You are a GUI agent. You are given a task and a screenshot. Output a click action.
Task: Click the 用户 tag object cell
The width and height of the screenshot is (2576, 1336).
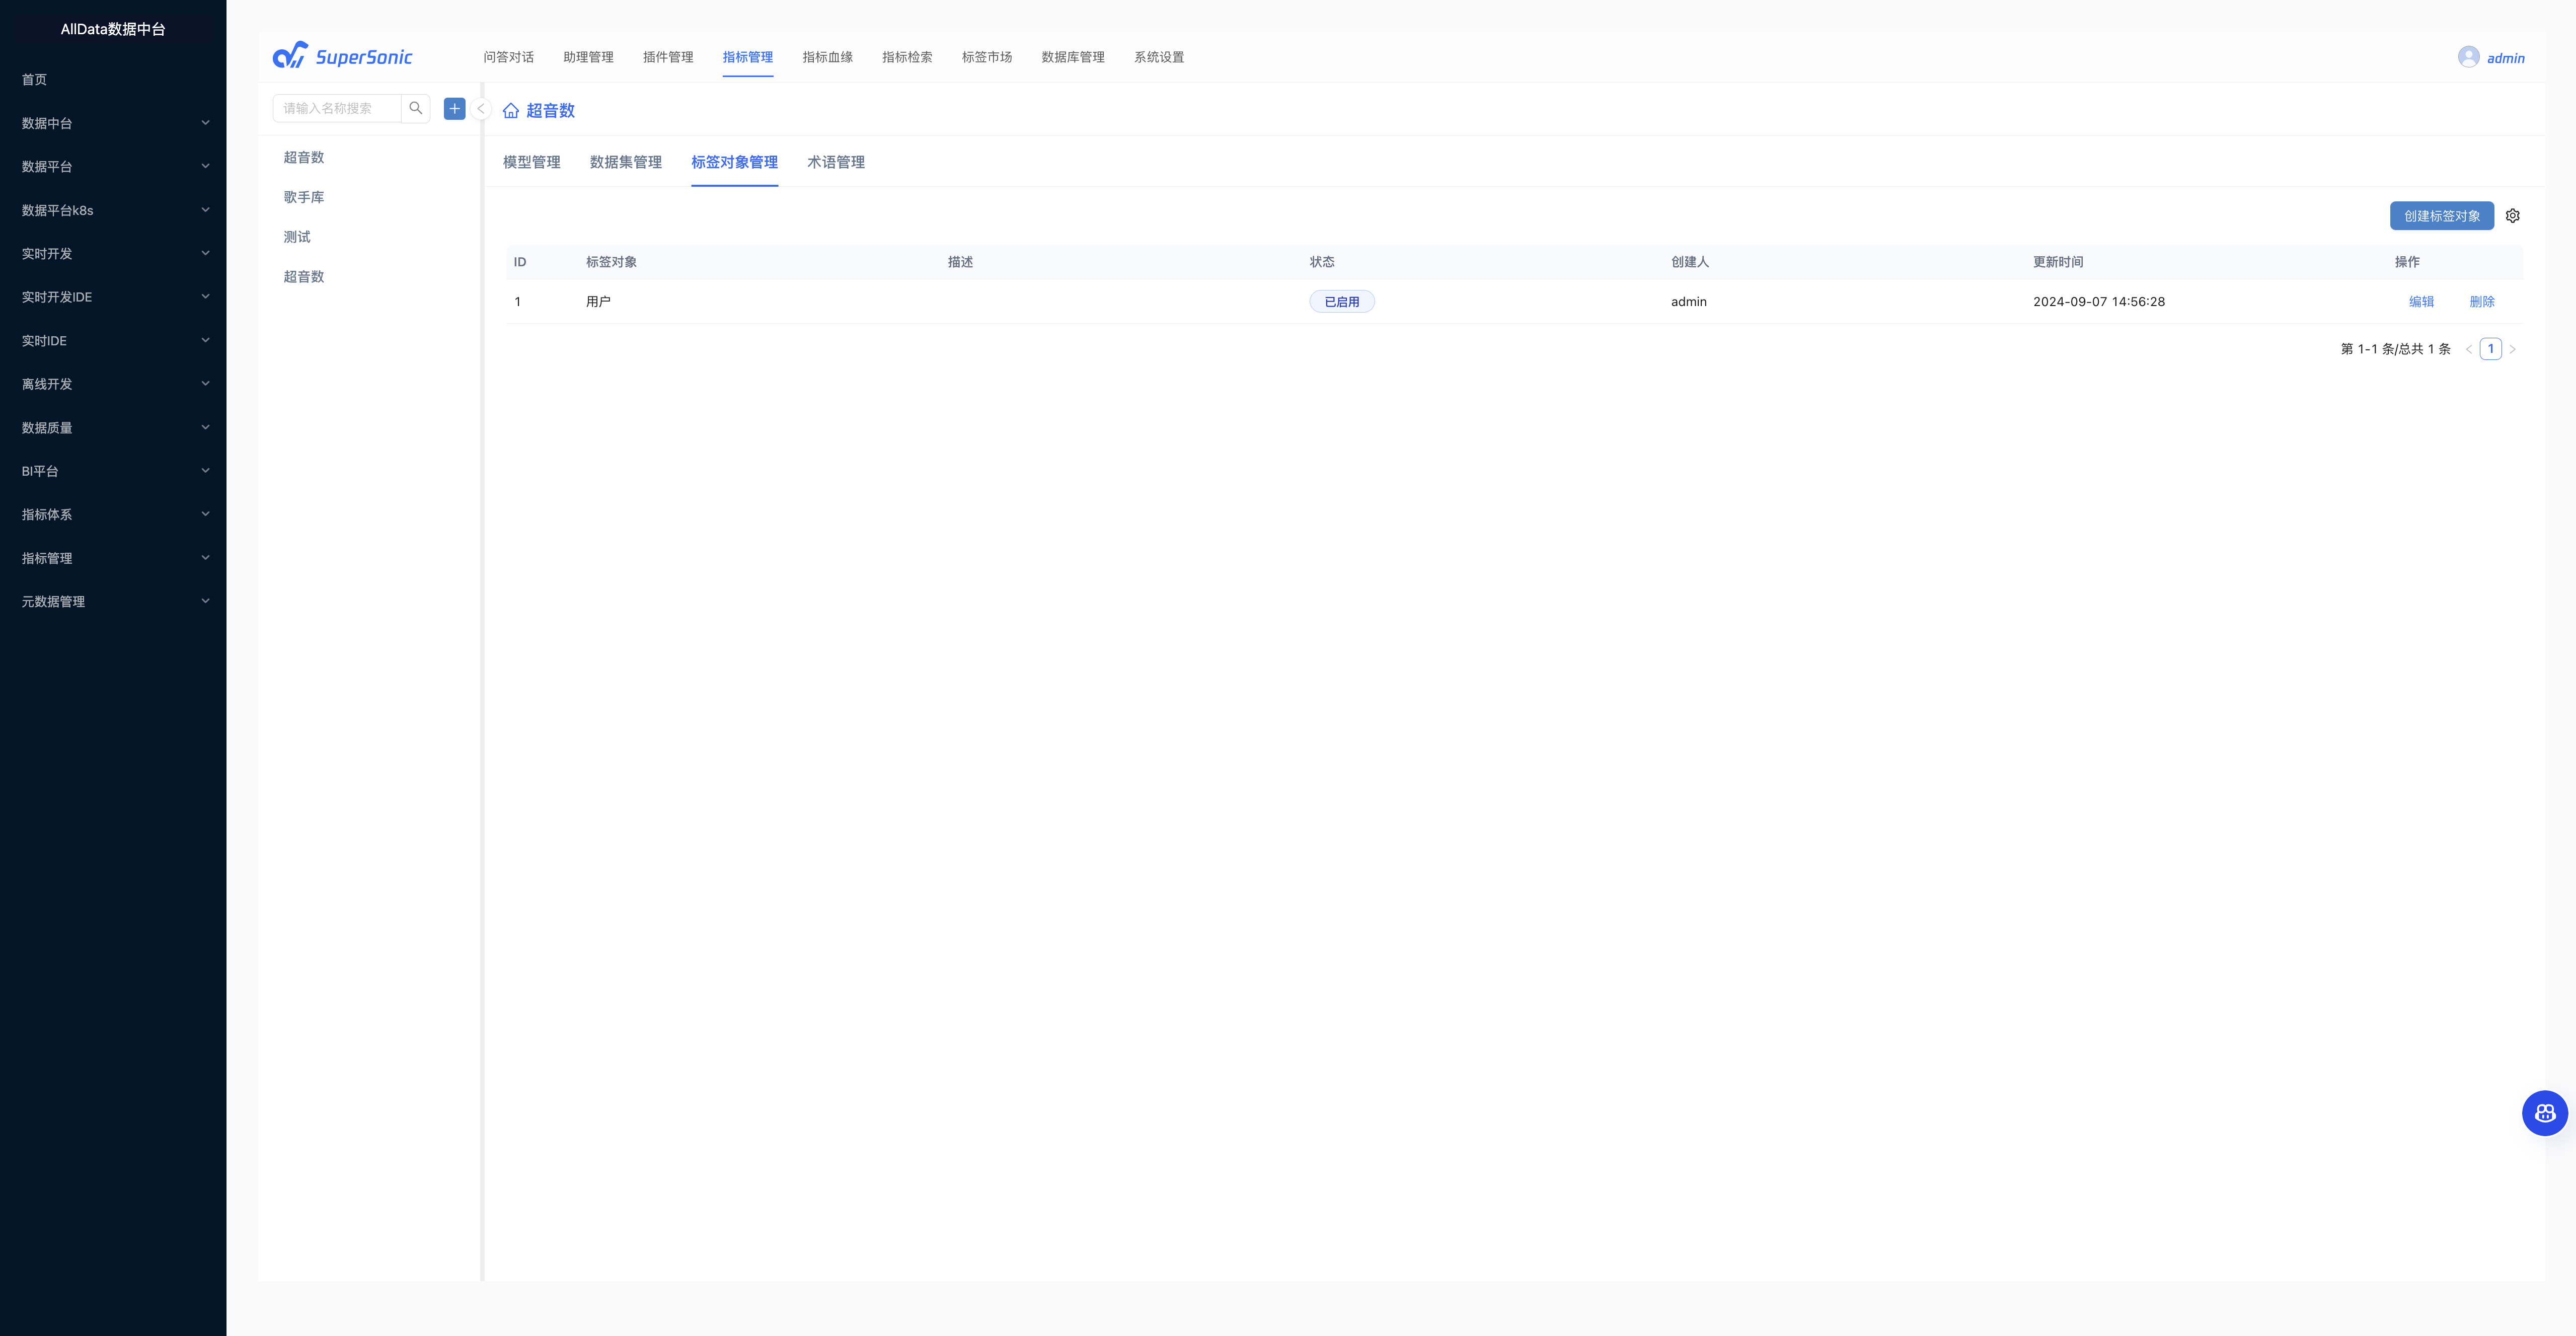[598, 301]
